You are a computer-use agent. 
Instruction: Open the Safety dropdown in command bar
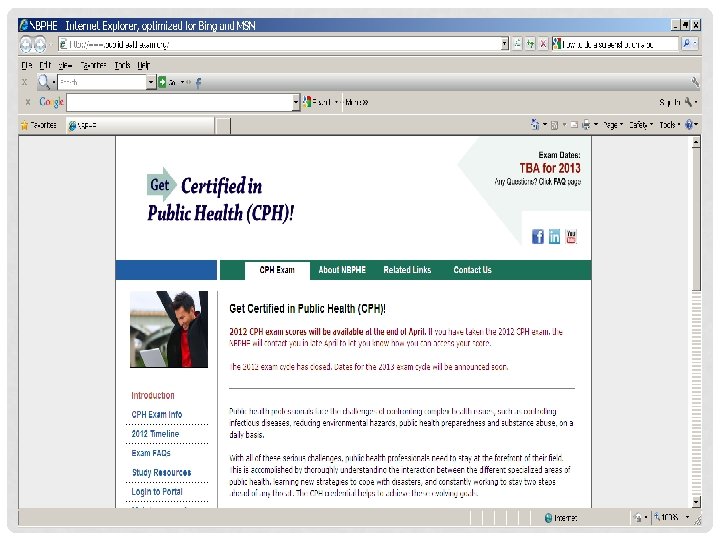(x=641, y=125)
